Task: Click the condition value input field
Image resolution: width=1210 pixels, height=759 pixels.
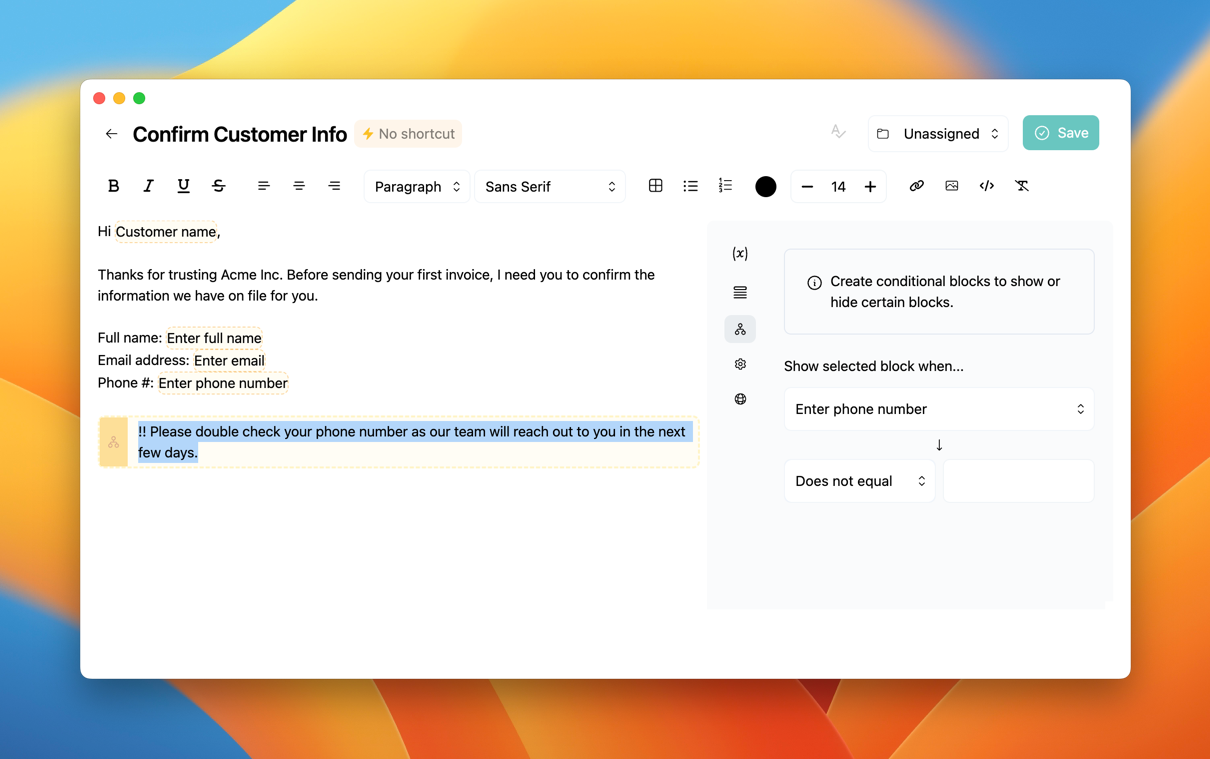Action: click(1018, 481)
